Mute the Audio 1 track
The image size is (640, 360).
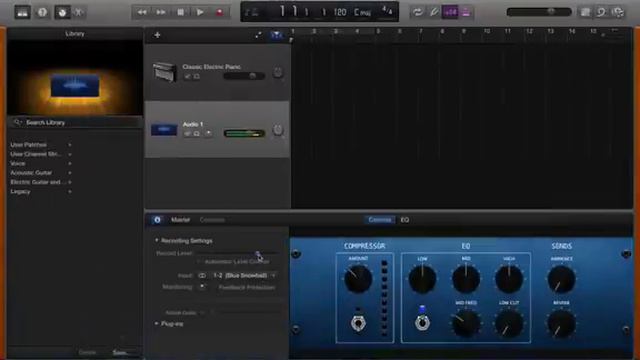coord(187,133)
